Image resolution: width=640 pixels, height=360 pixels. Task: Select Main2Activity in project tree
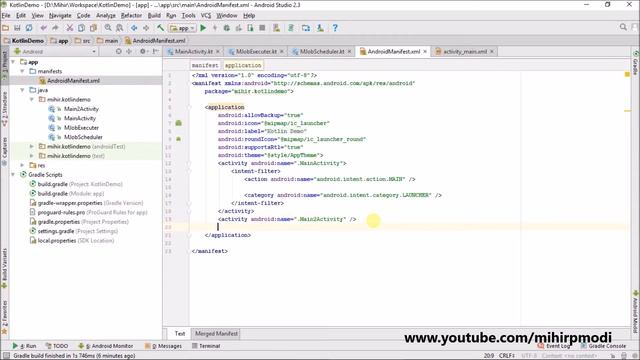pyautogui.click(x=81, y=109)
